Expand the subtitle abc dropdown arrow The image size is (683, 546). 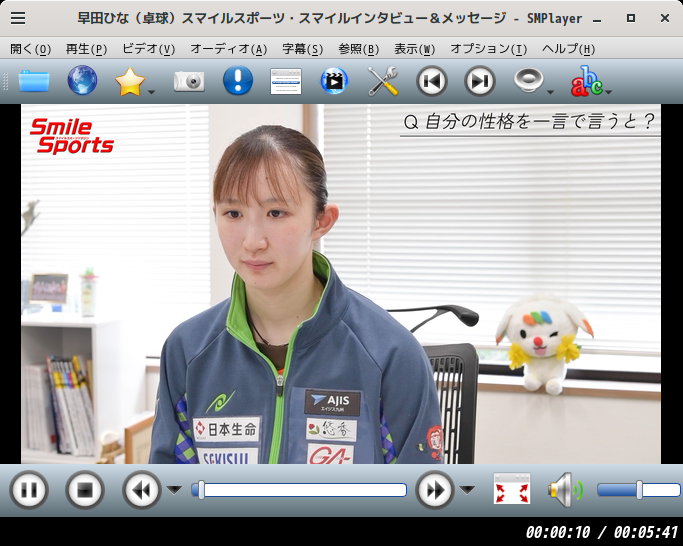[x=609, y=92]
